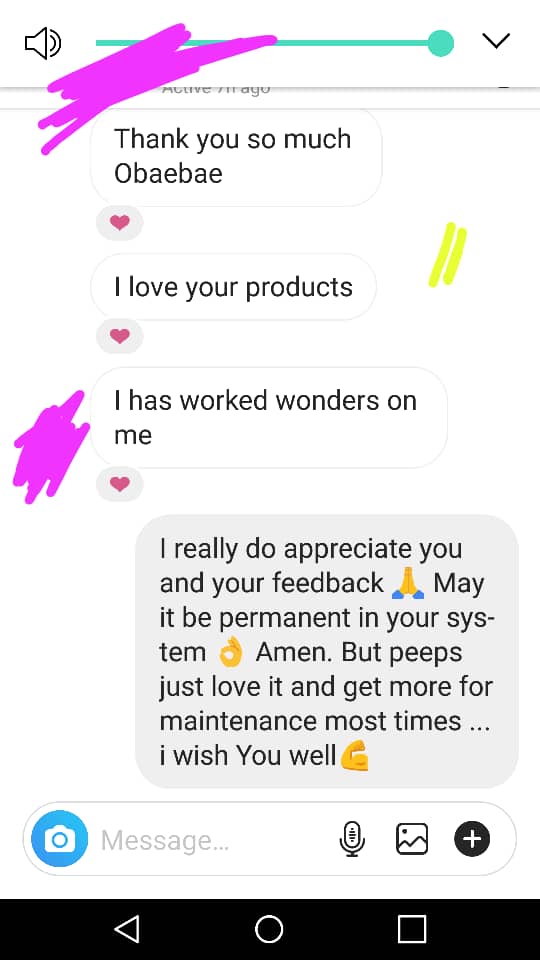
Task: Tap the "Active" status header text
Action: tap(216, 89)
